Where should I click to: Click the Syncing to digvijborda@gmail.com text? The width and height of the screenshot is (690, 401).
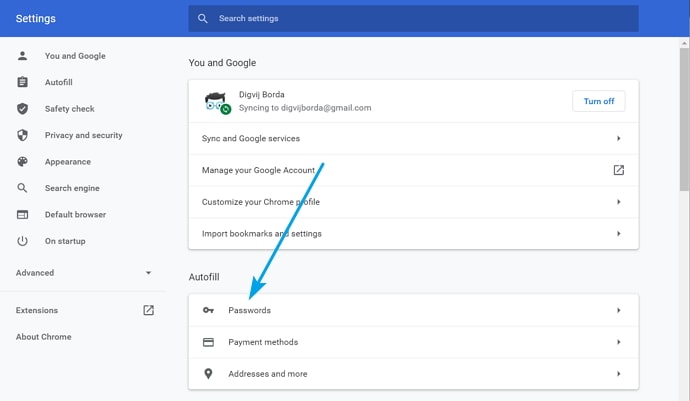tap(305, 108)
